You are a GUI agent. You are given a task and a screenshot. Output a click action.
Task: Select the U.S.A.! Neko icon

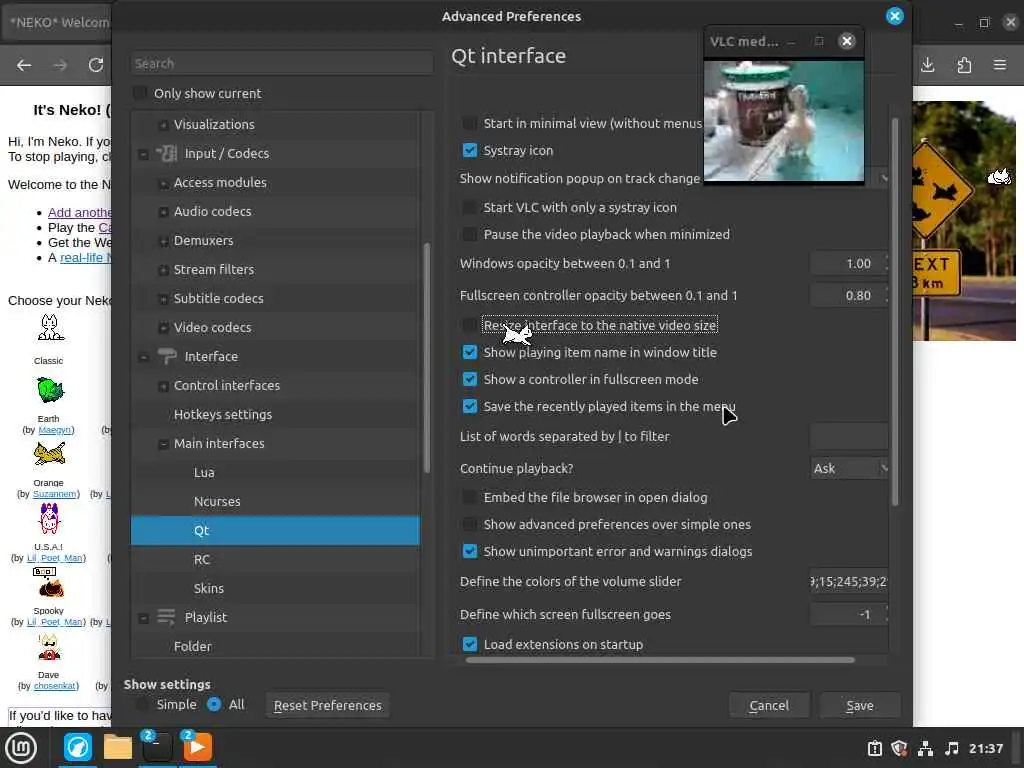pos(50,519)
